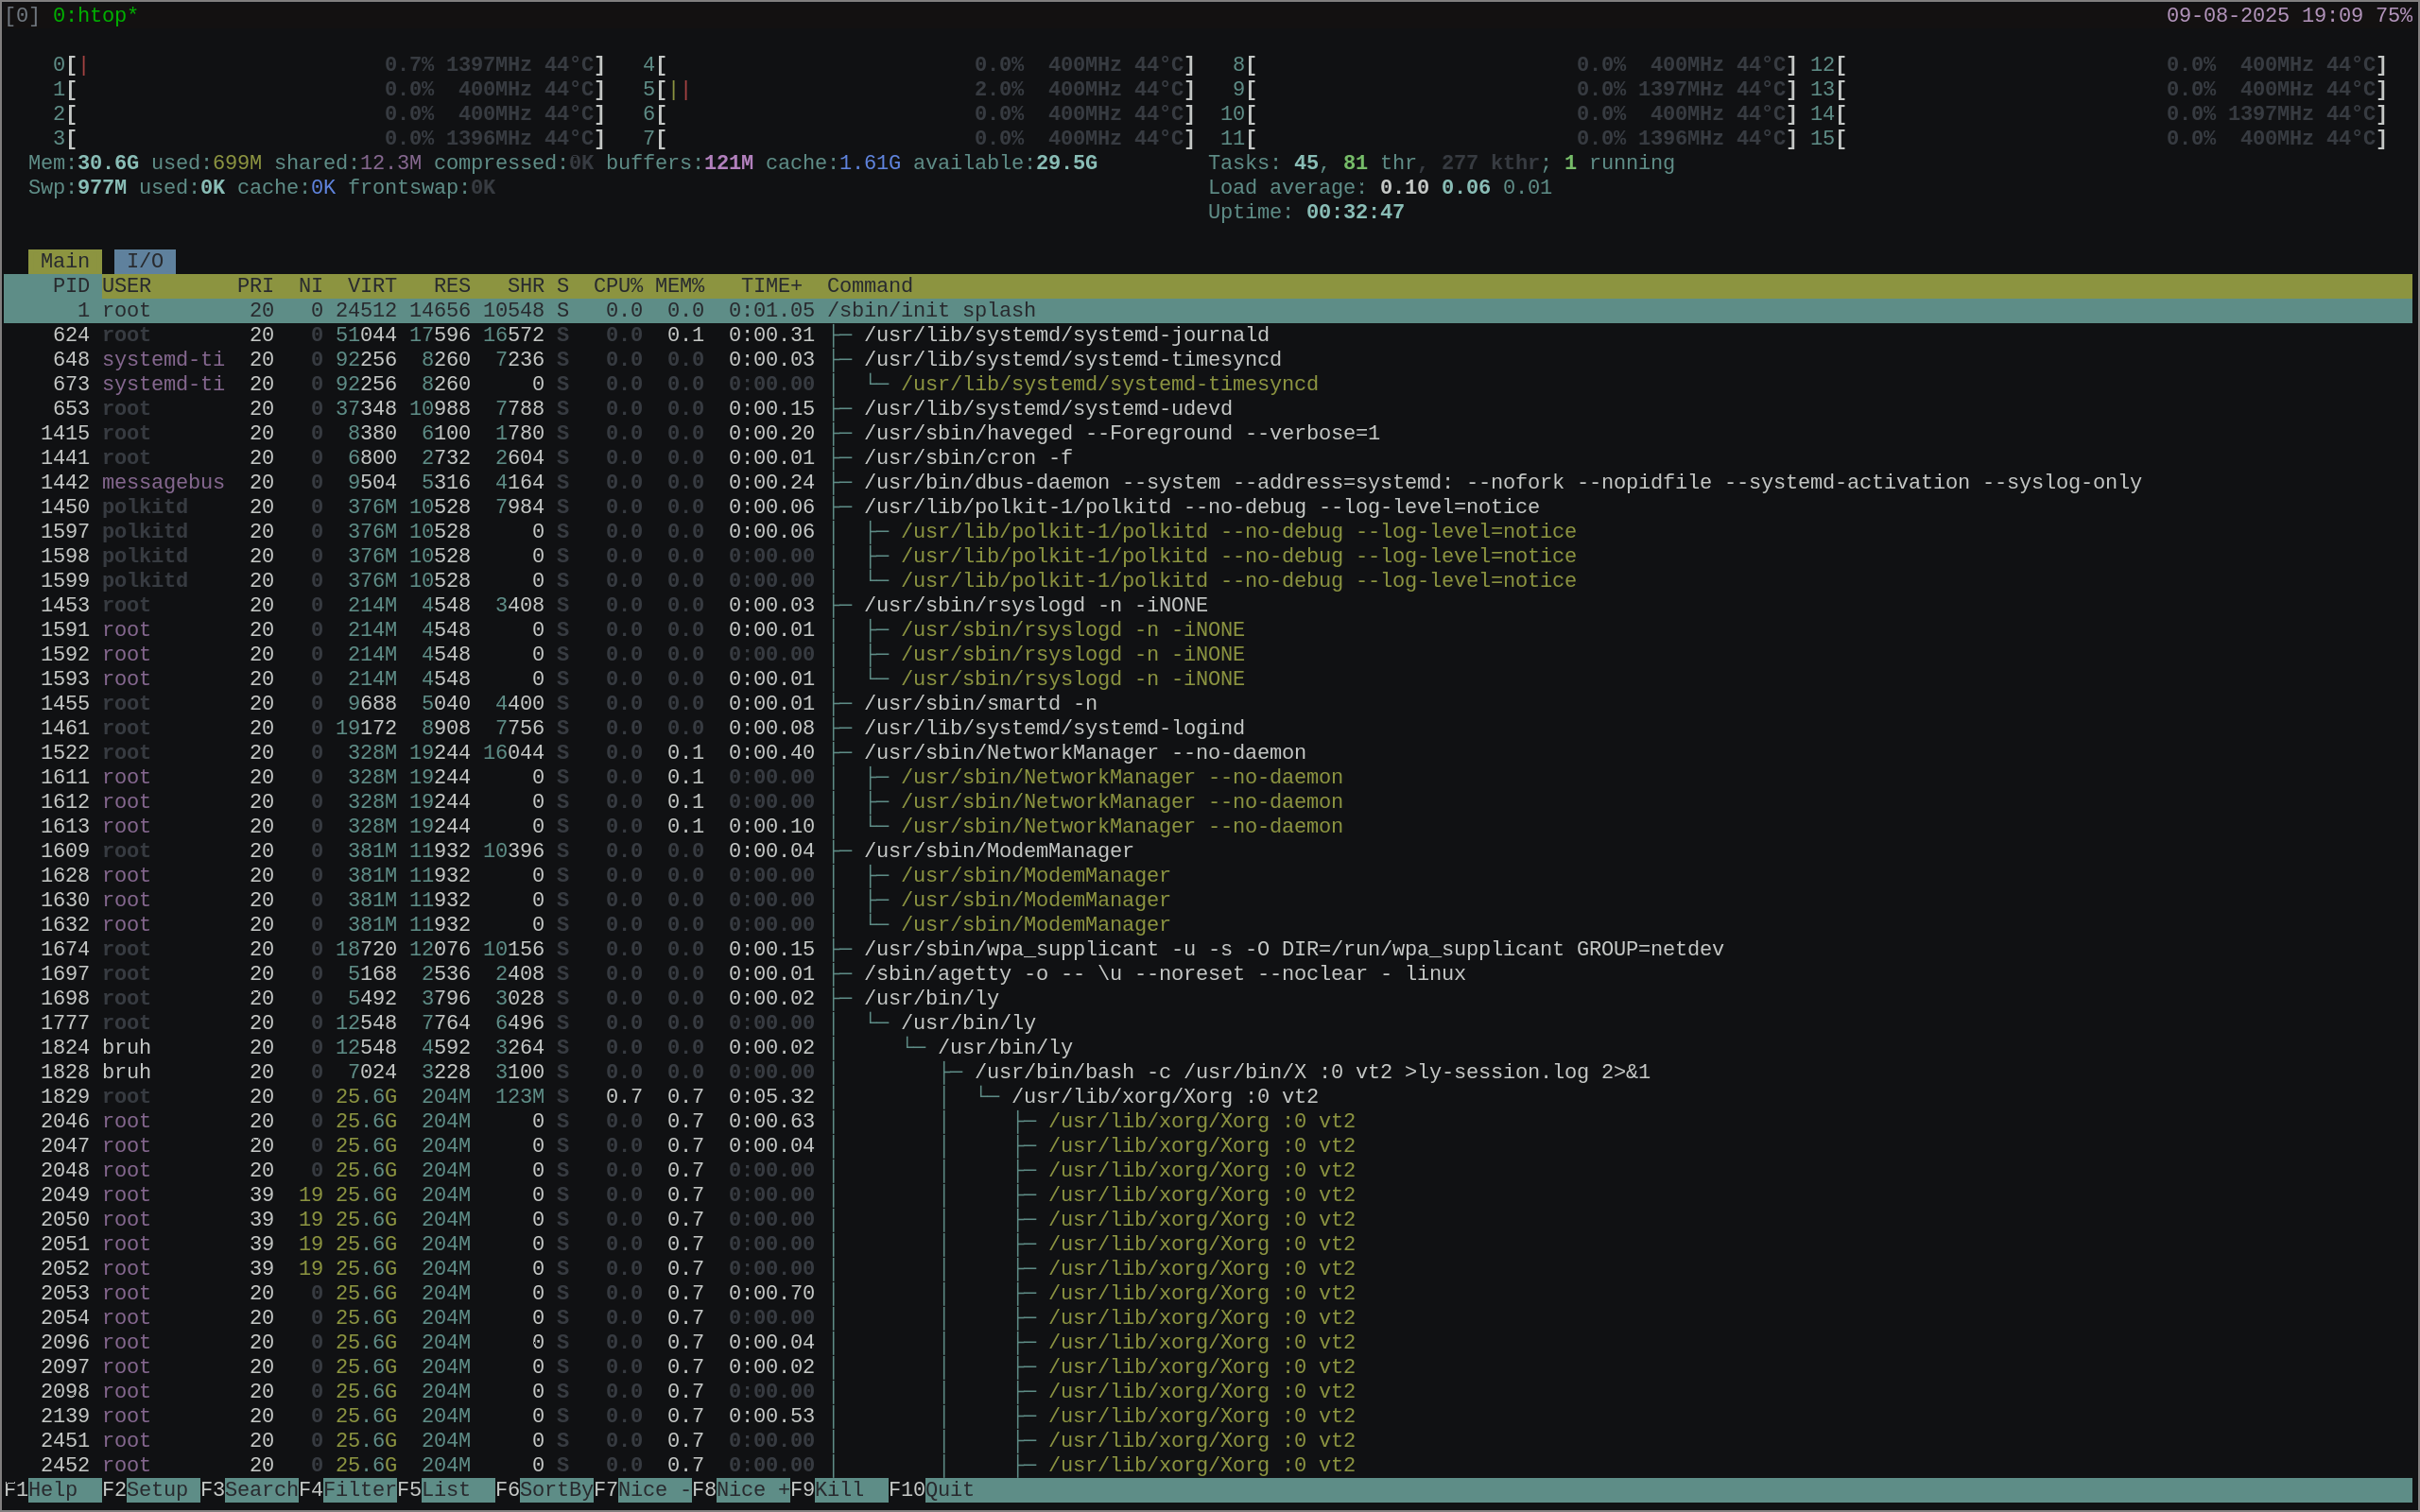Image resolution: width=2420 pixels, height=1512 pixels.
Task: Switch to the Main tab
Action: click(x=65, y=261)
